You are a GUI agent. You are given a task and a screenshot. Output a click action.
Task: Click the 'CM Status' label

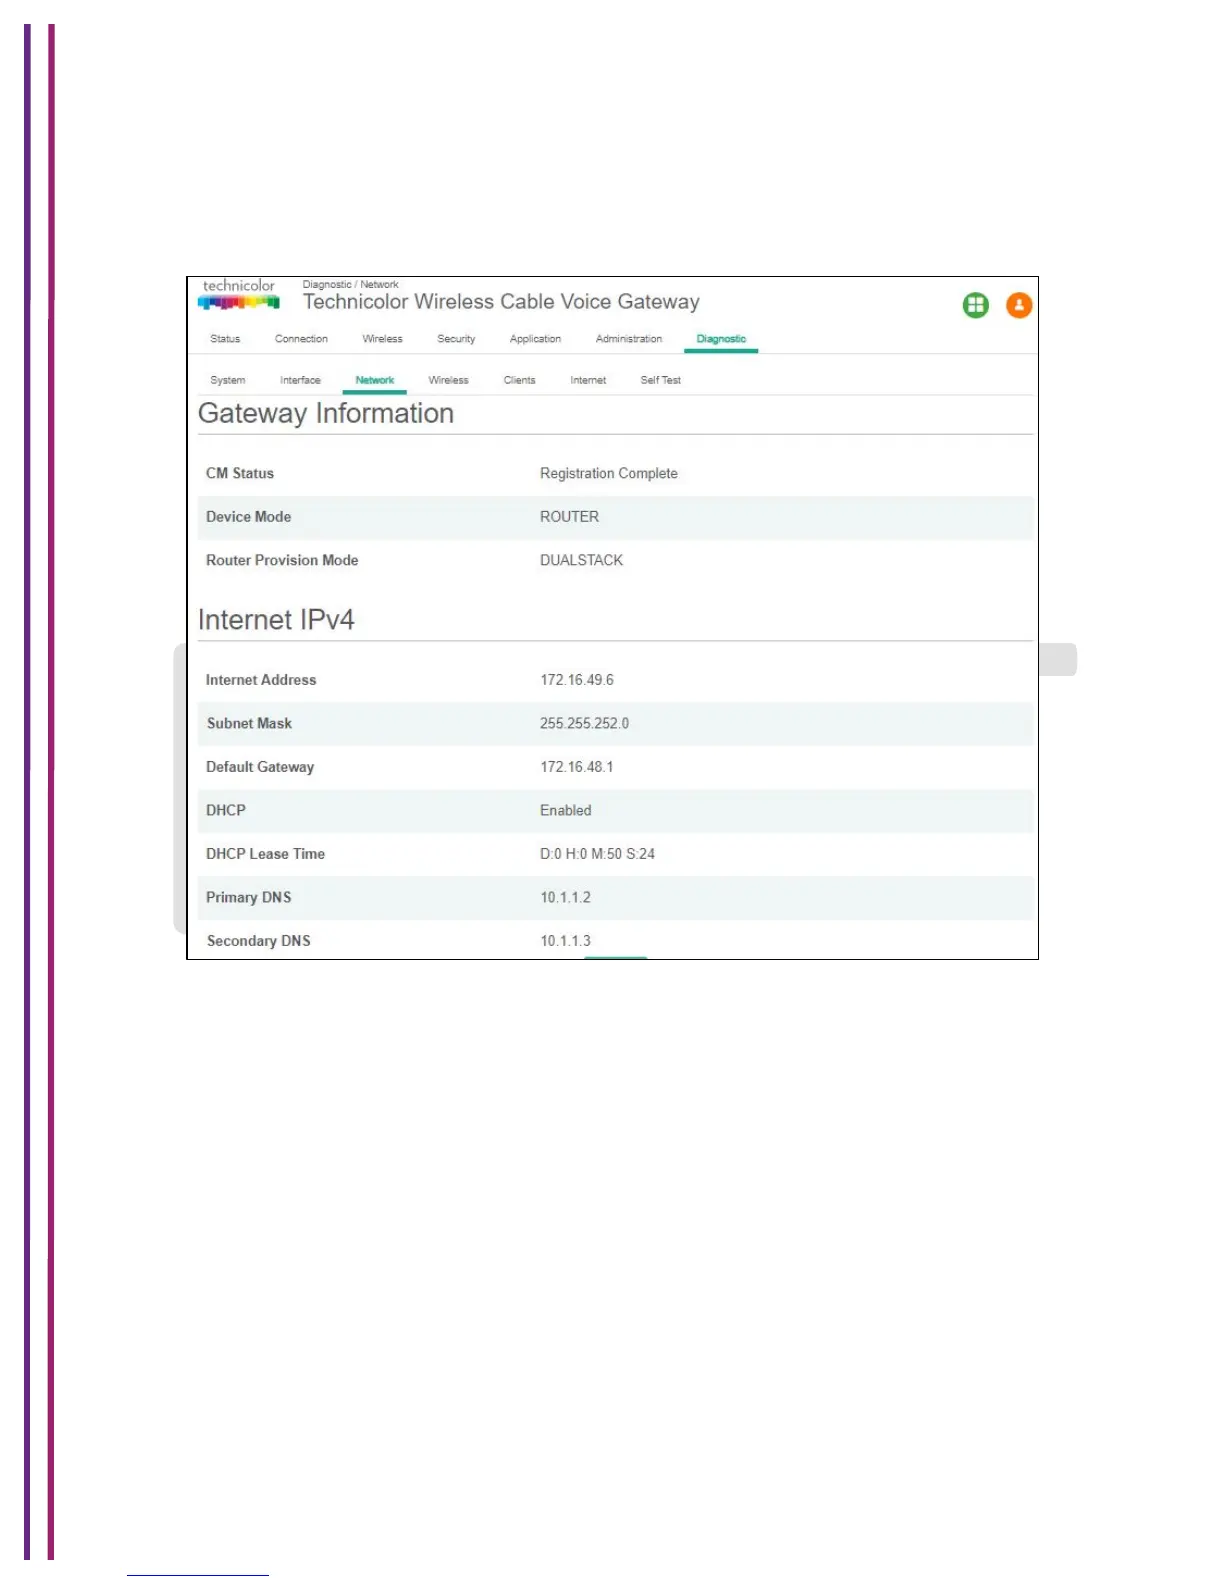pos(240,474)
